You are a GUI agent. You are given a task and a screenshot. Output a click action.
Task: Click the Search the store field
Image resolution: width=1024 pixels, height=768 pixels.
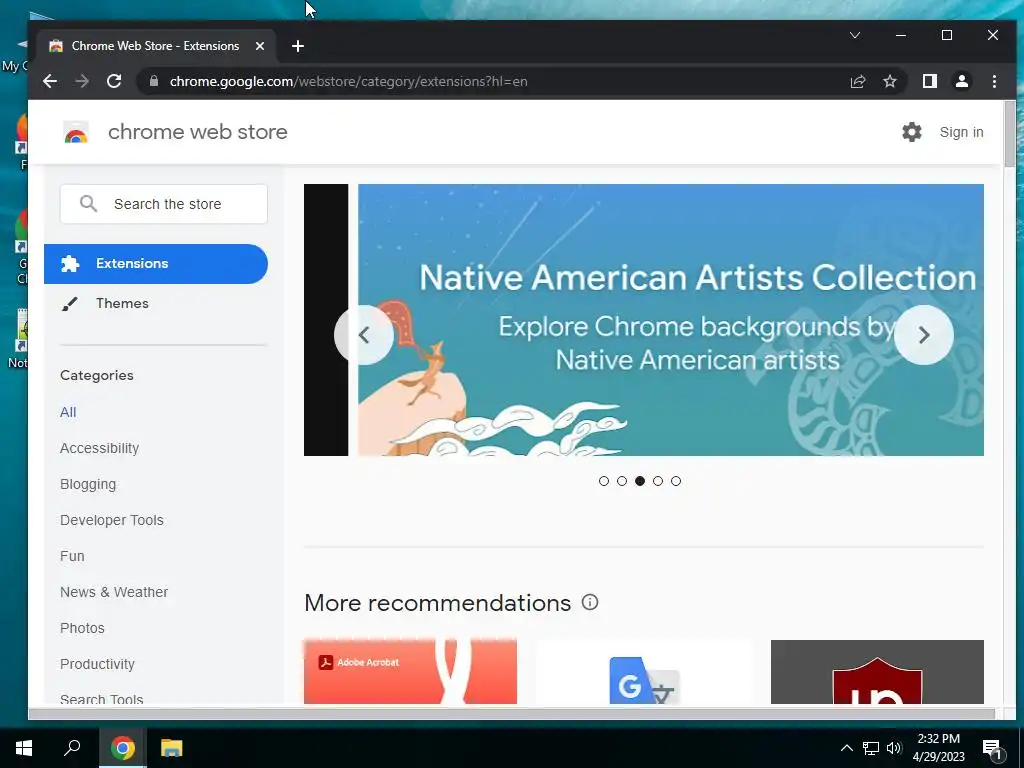[164, 204]
